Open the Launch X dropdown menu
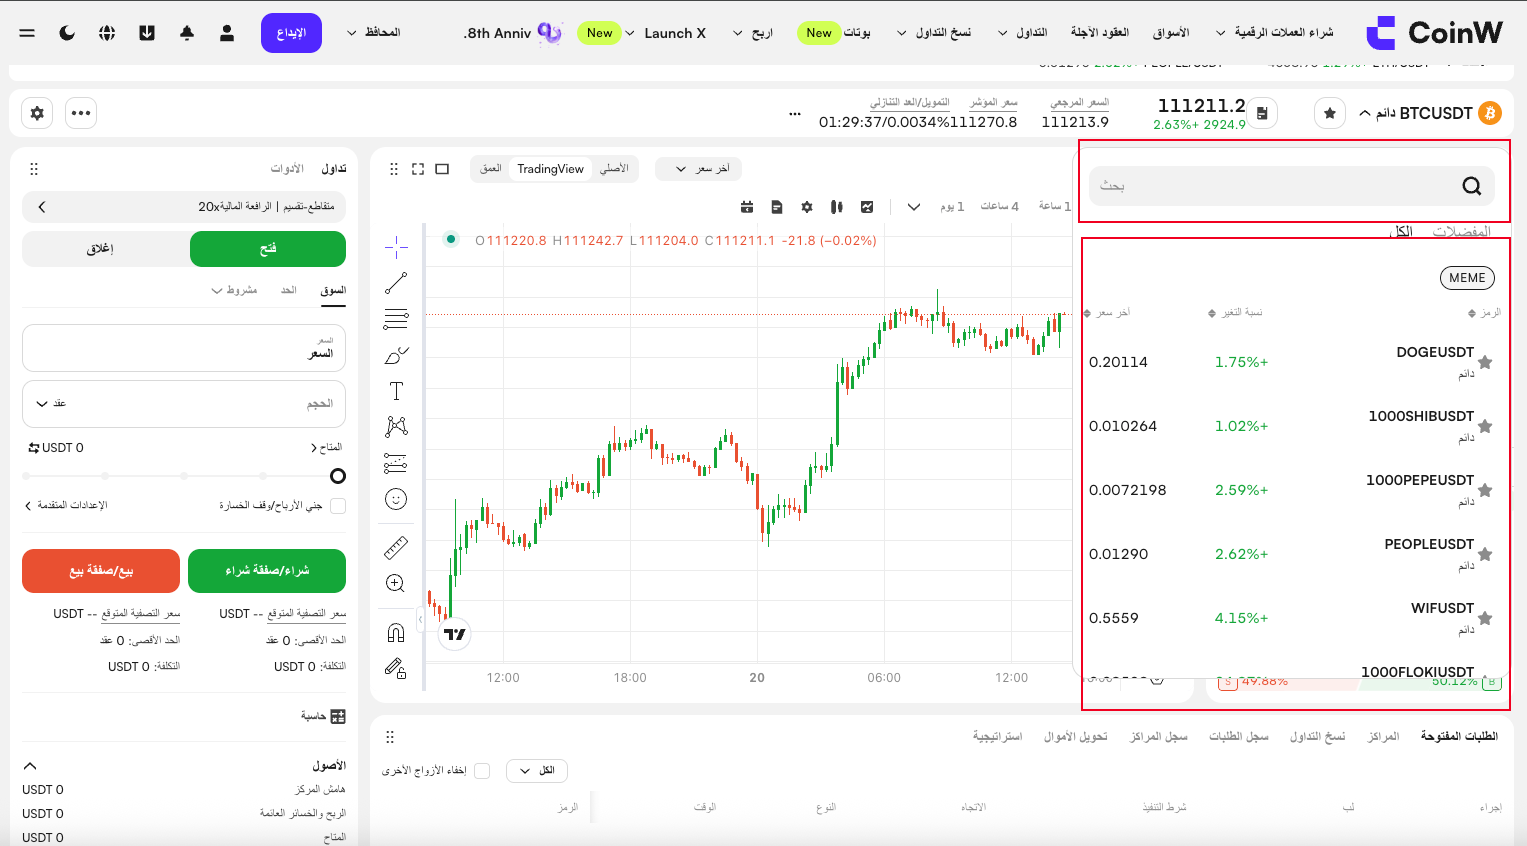 665,33
